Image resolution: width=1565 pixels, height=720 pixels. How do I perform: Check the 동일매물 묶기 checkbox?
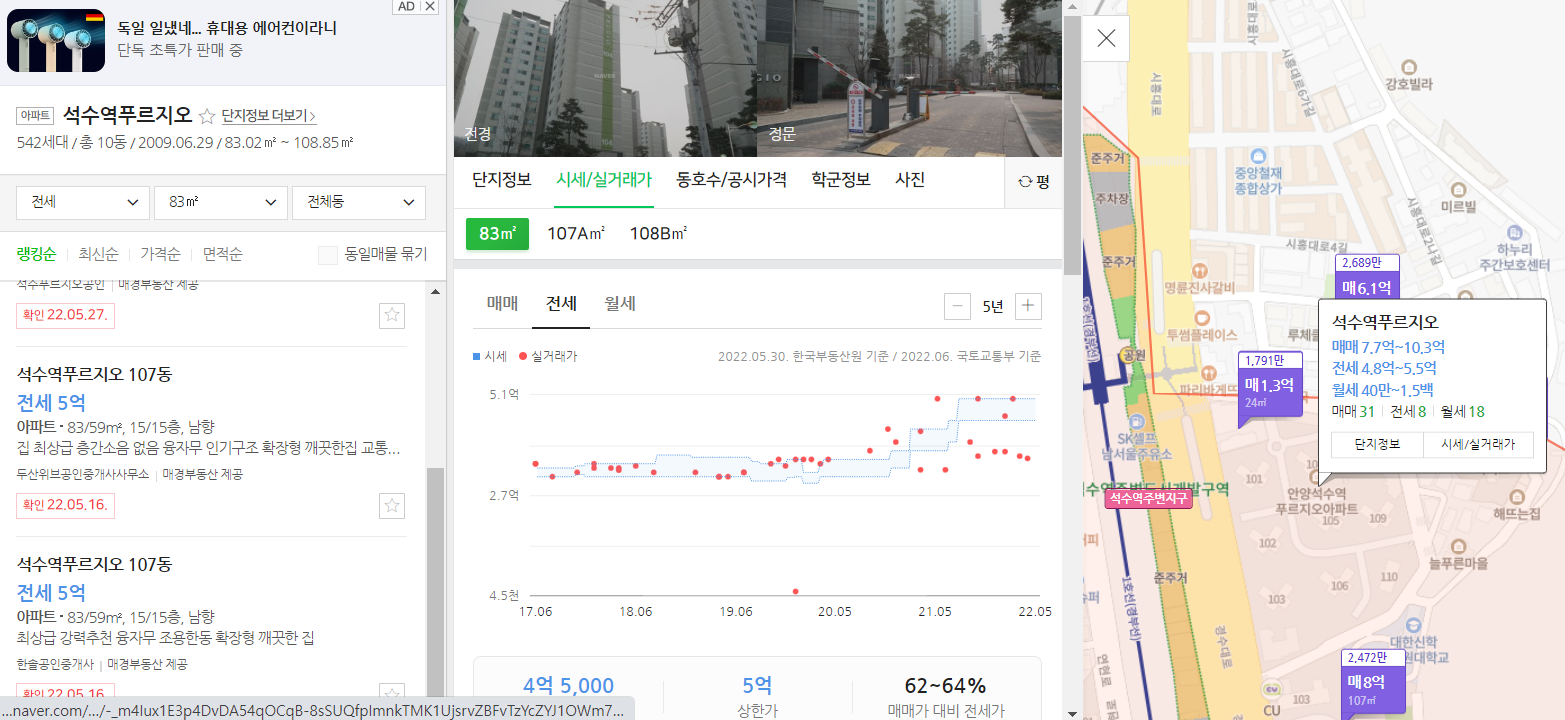[327, 255]
